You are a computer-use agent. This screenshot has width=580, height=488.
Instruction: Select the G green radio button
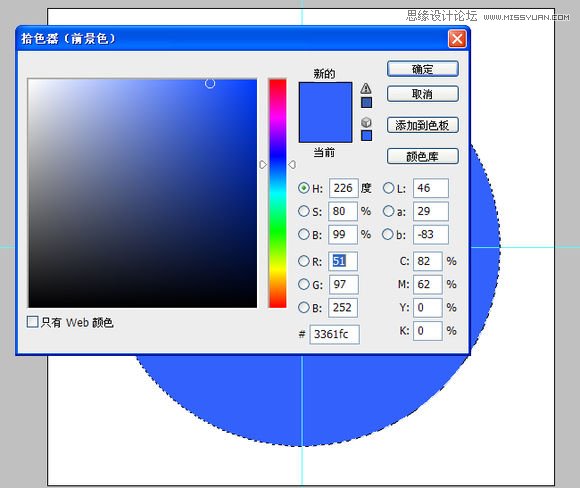(x=304, y=284)
